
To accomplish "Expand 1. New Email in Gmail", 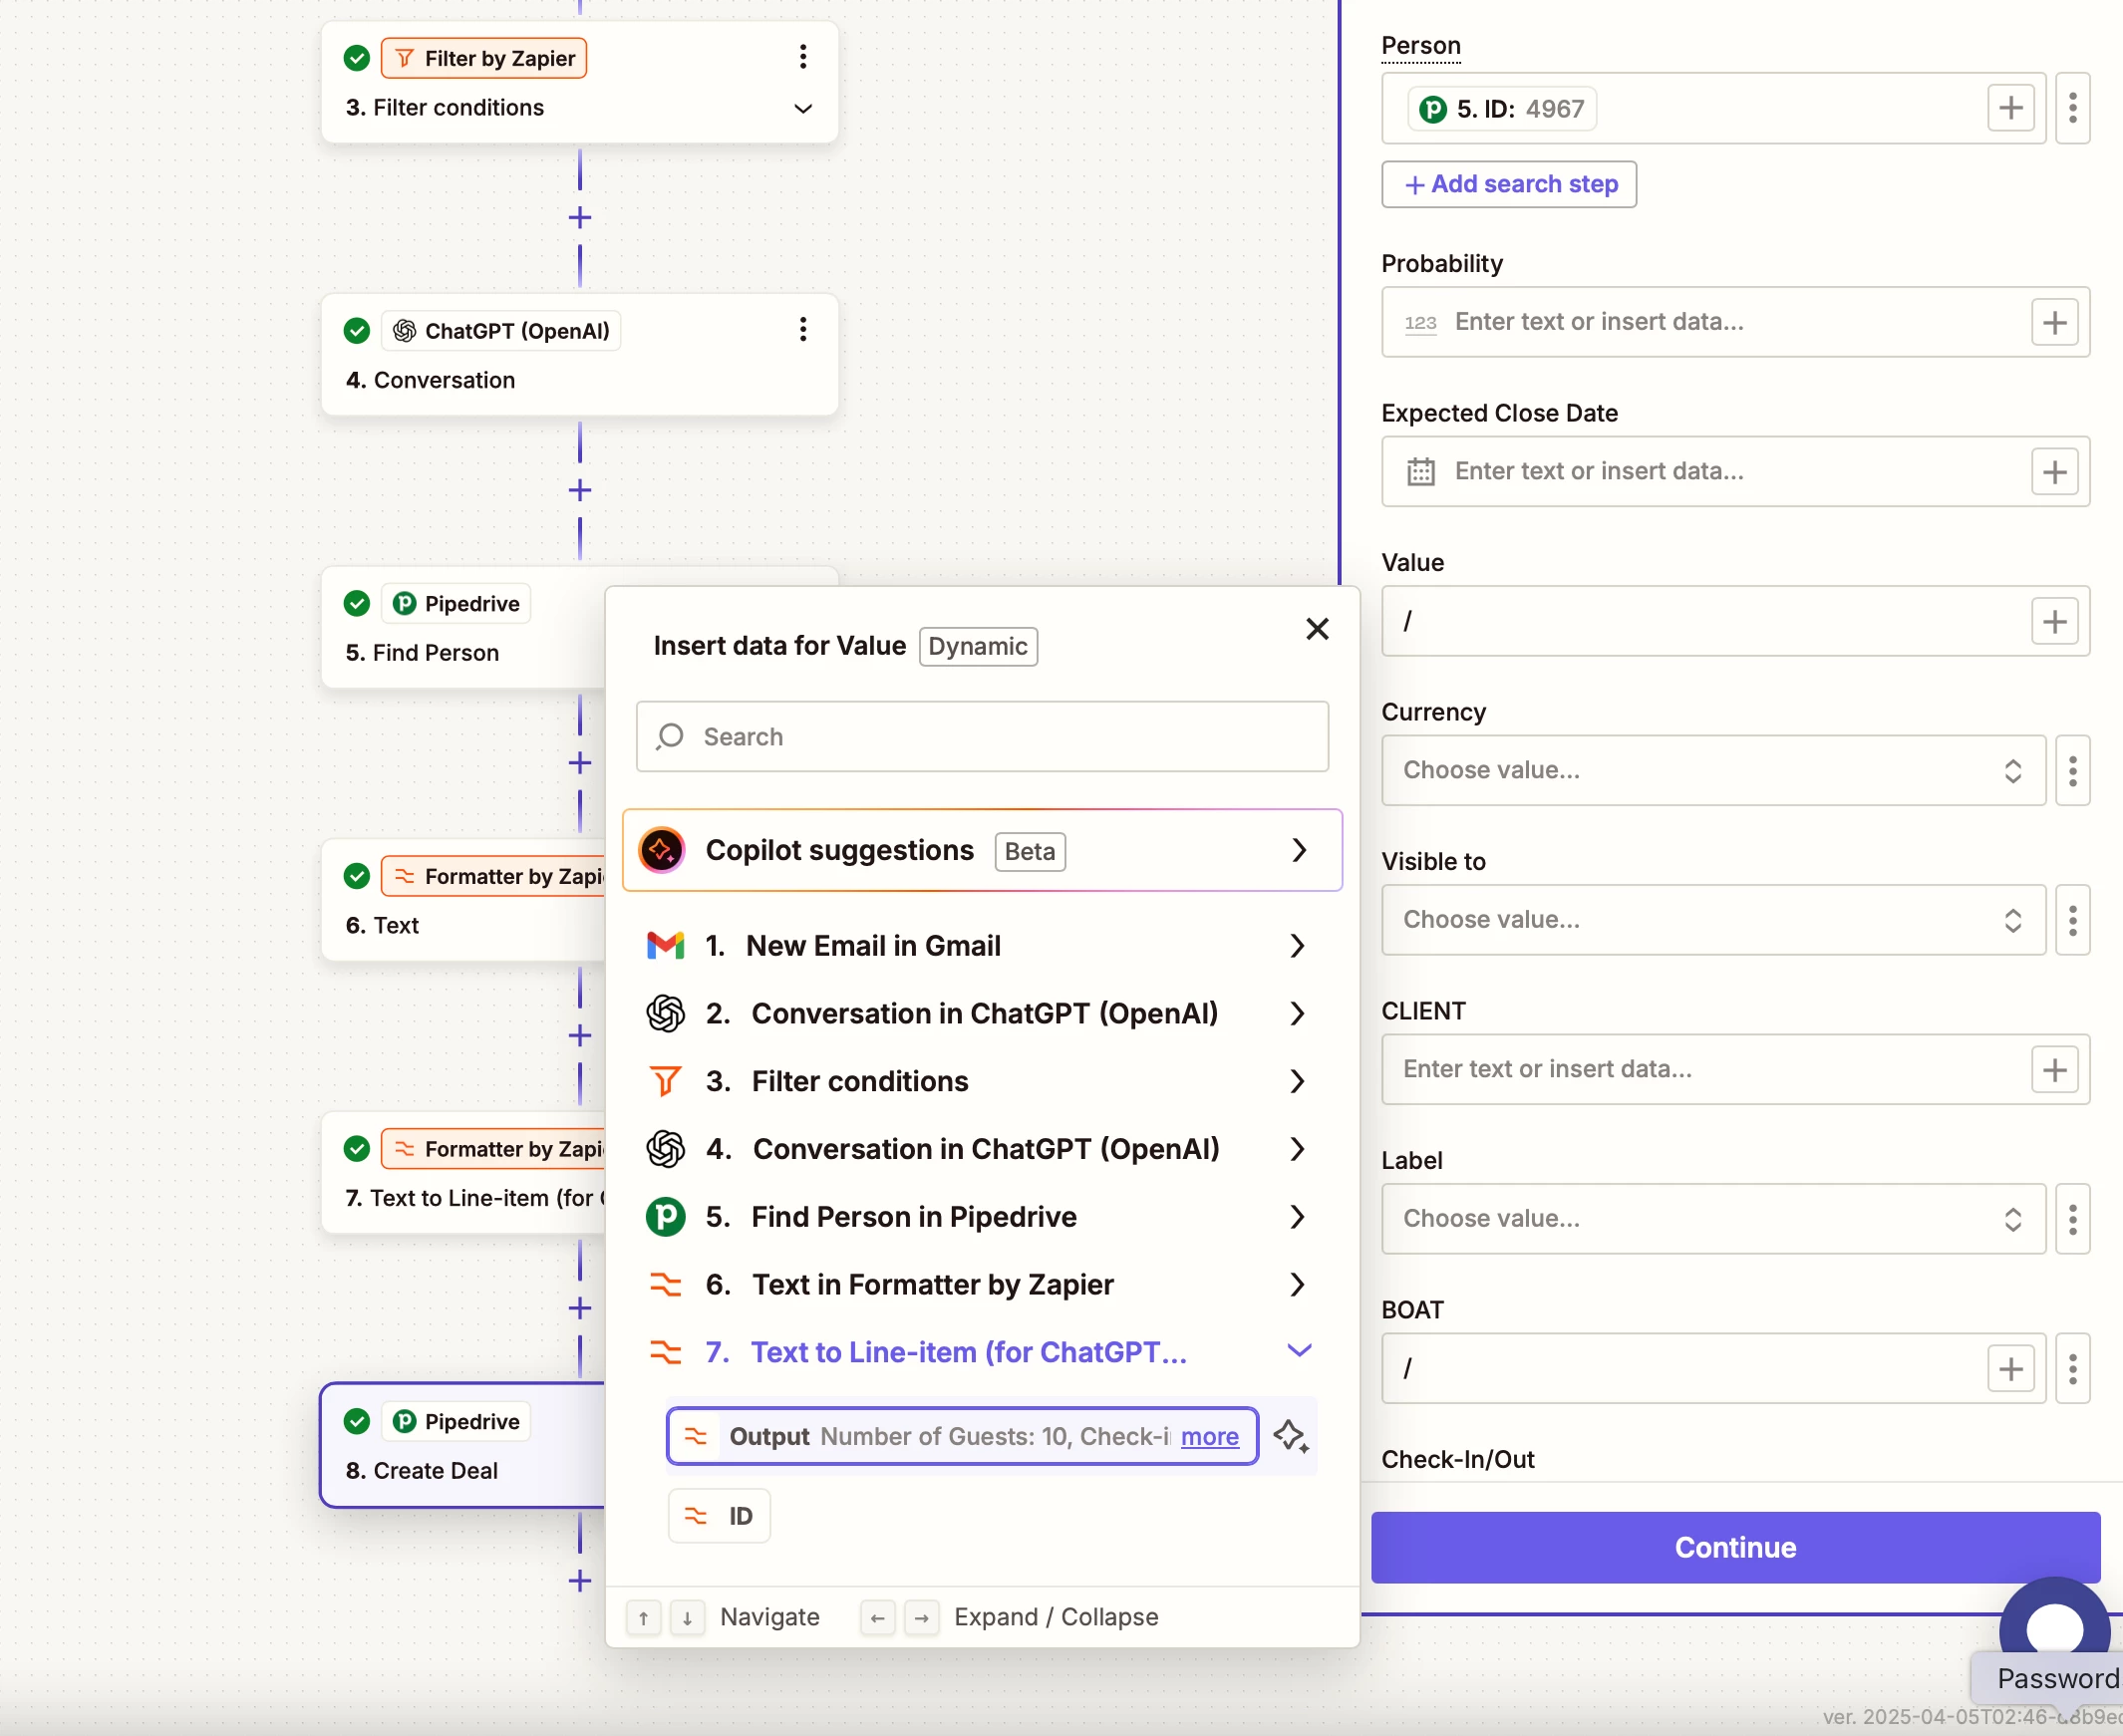I will point(982,946).
